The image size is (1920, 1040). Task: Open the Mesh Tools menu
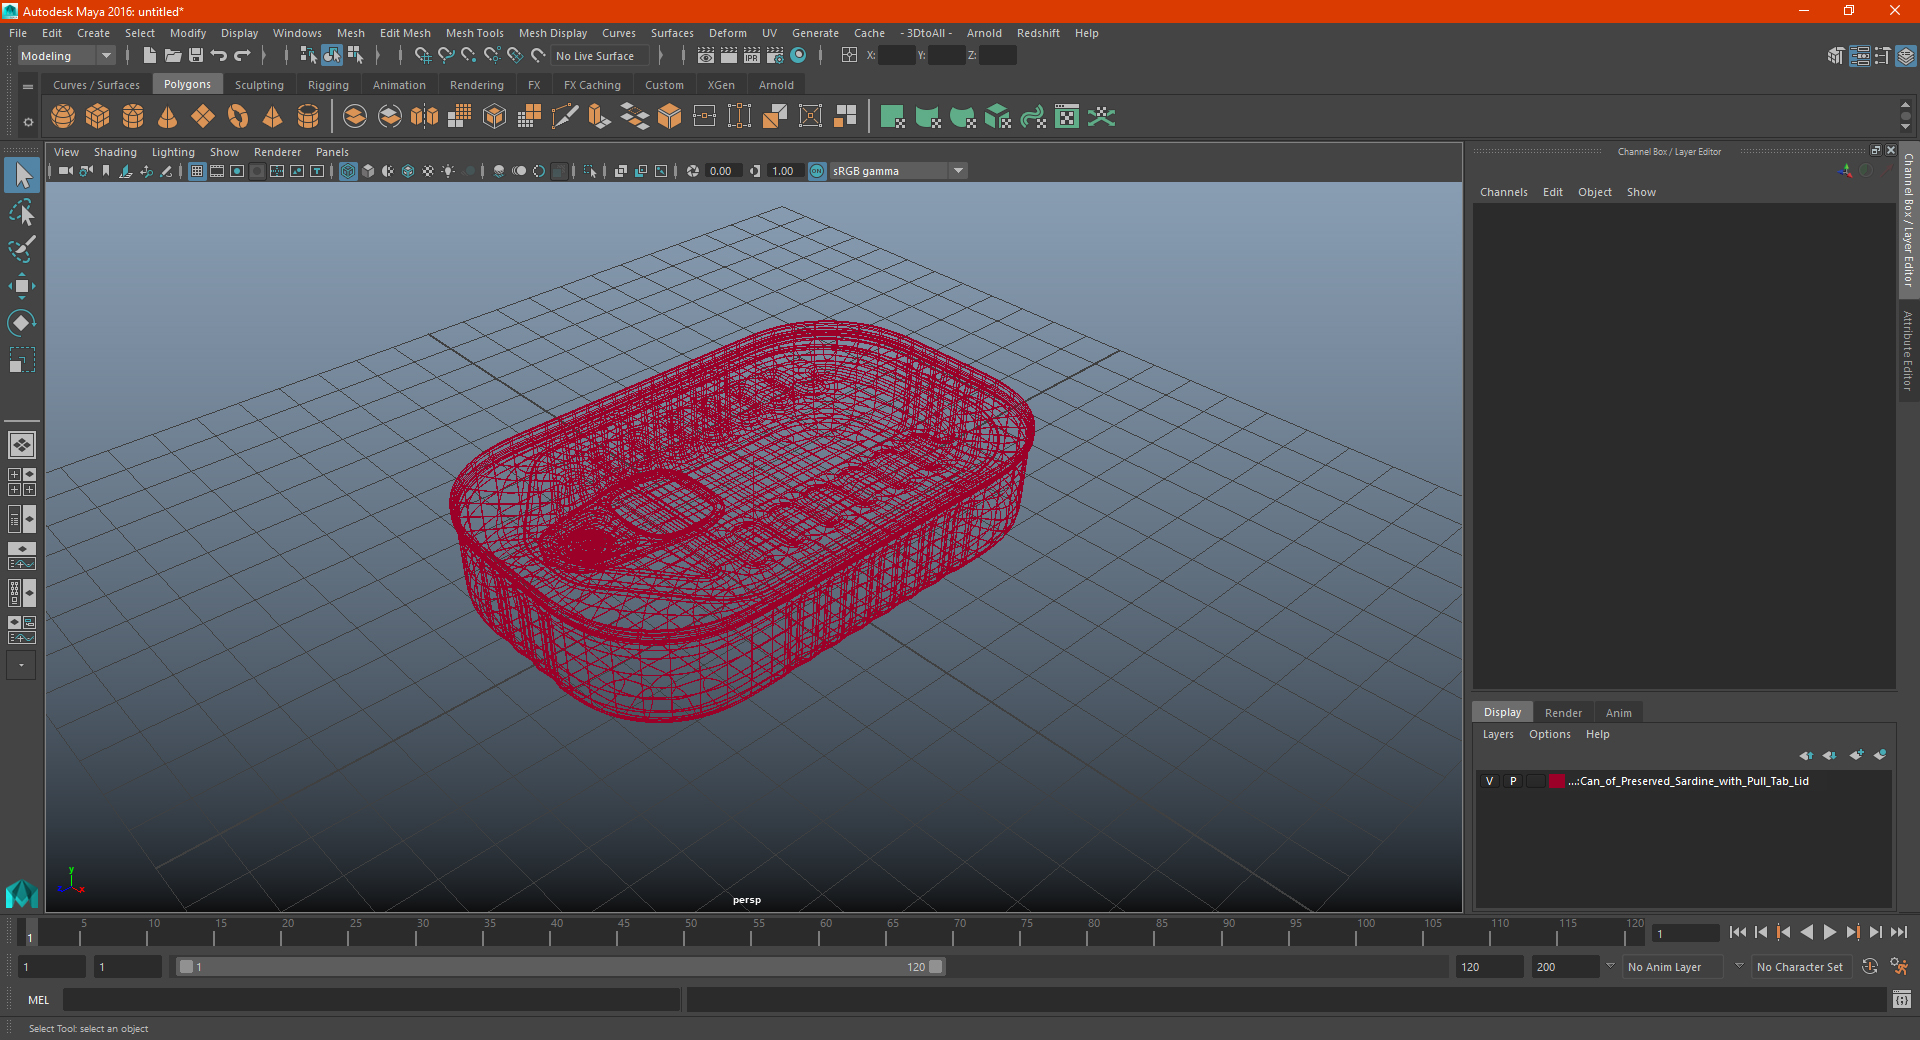475,33
